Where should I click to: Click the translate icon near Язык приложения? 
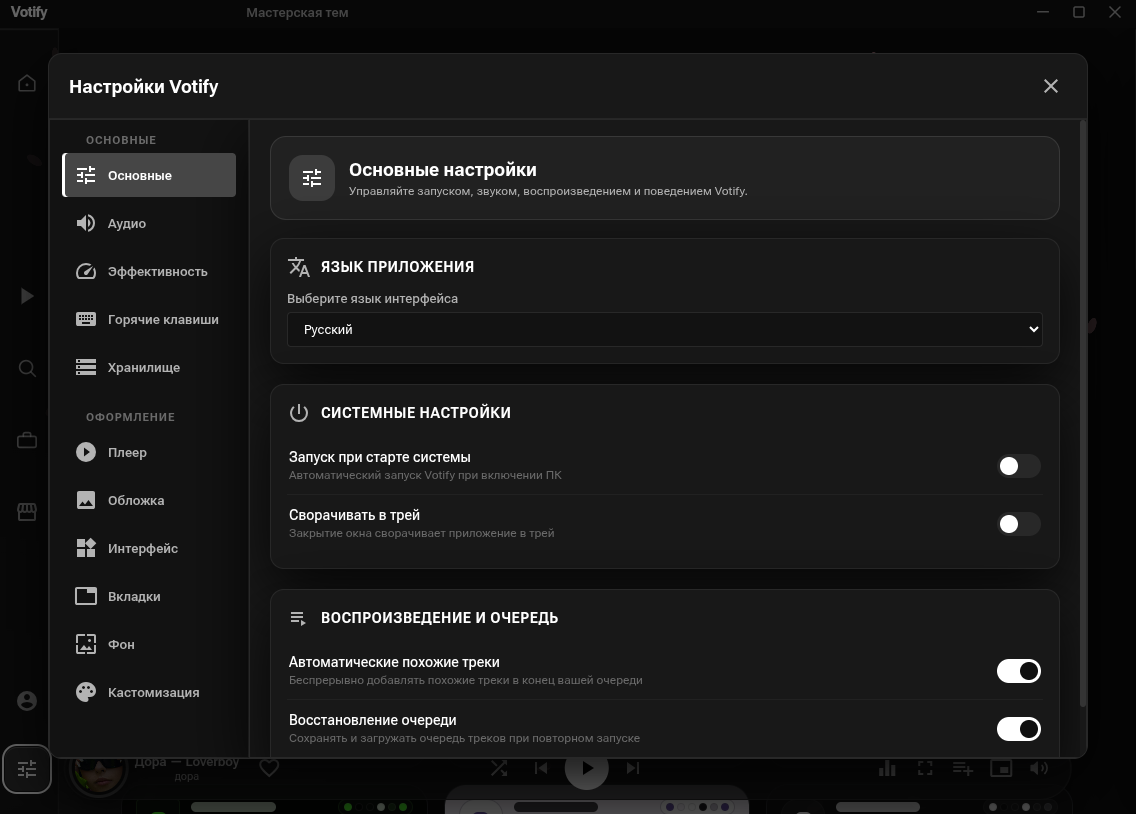298,267
